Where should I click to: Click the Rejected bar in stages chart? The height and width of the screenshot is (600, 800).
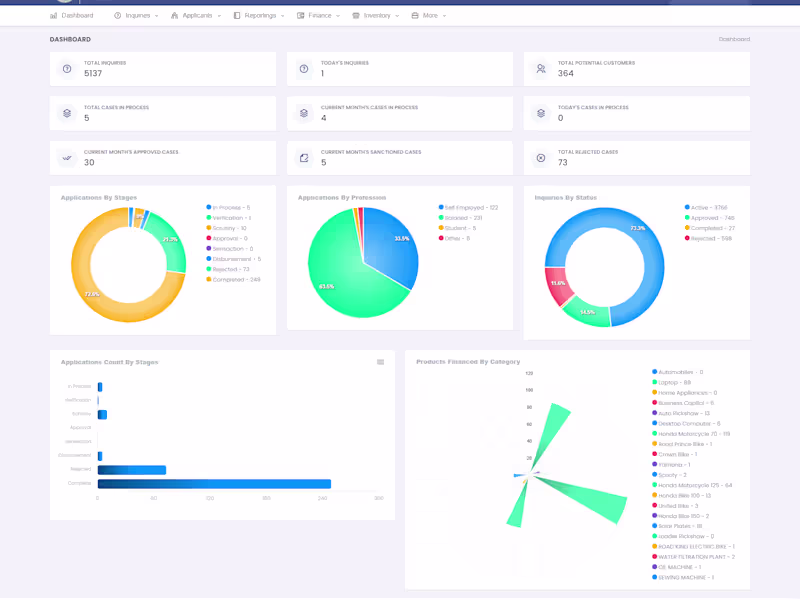[132, 470]
